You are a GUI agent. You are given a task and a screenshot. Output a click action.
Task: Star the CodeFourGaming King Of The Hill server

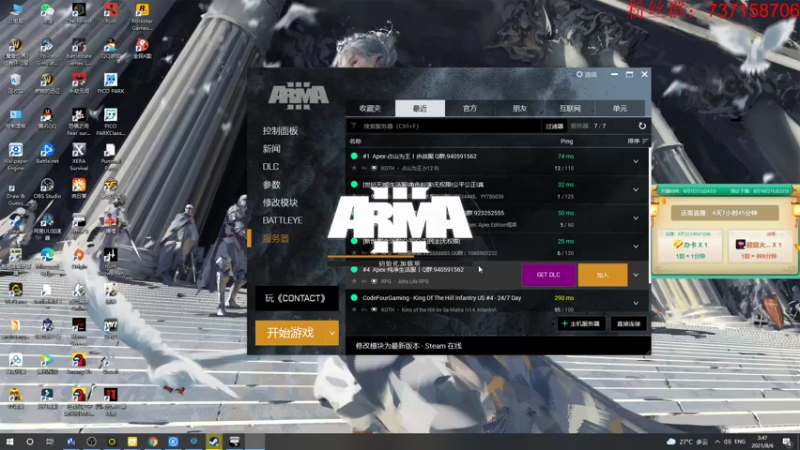[x=354, y=309]
